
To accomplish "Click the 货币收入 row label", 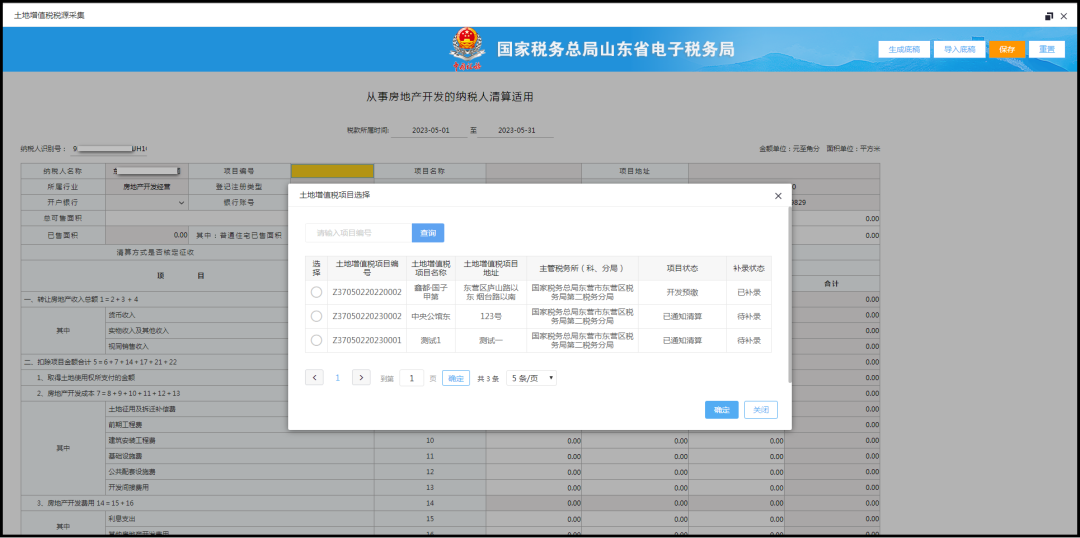I will click(123, 315).
